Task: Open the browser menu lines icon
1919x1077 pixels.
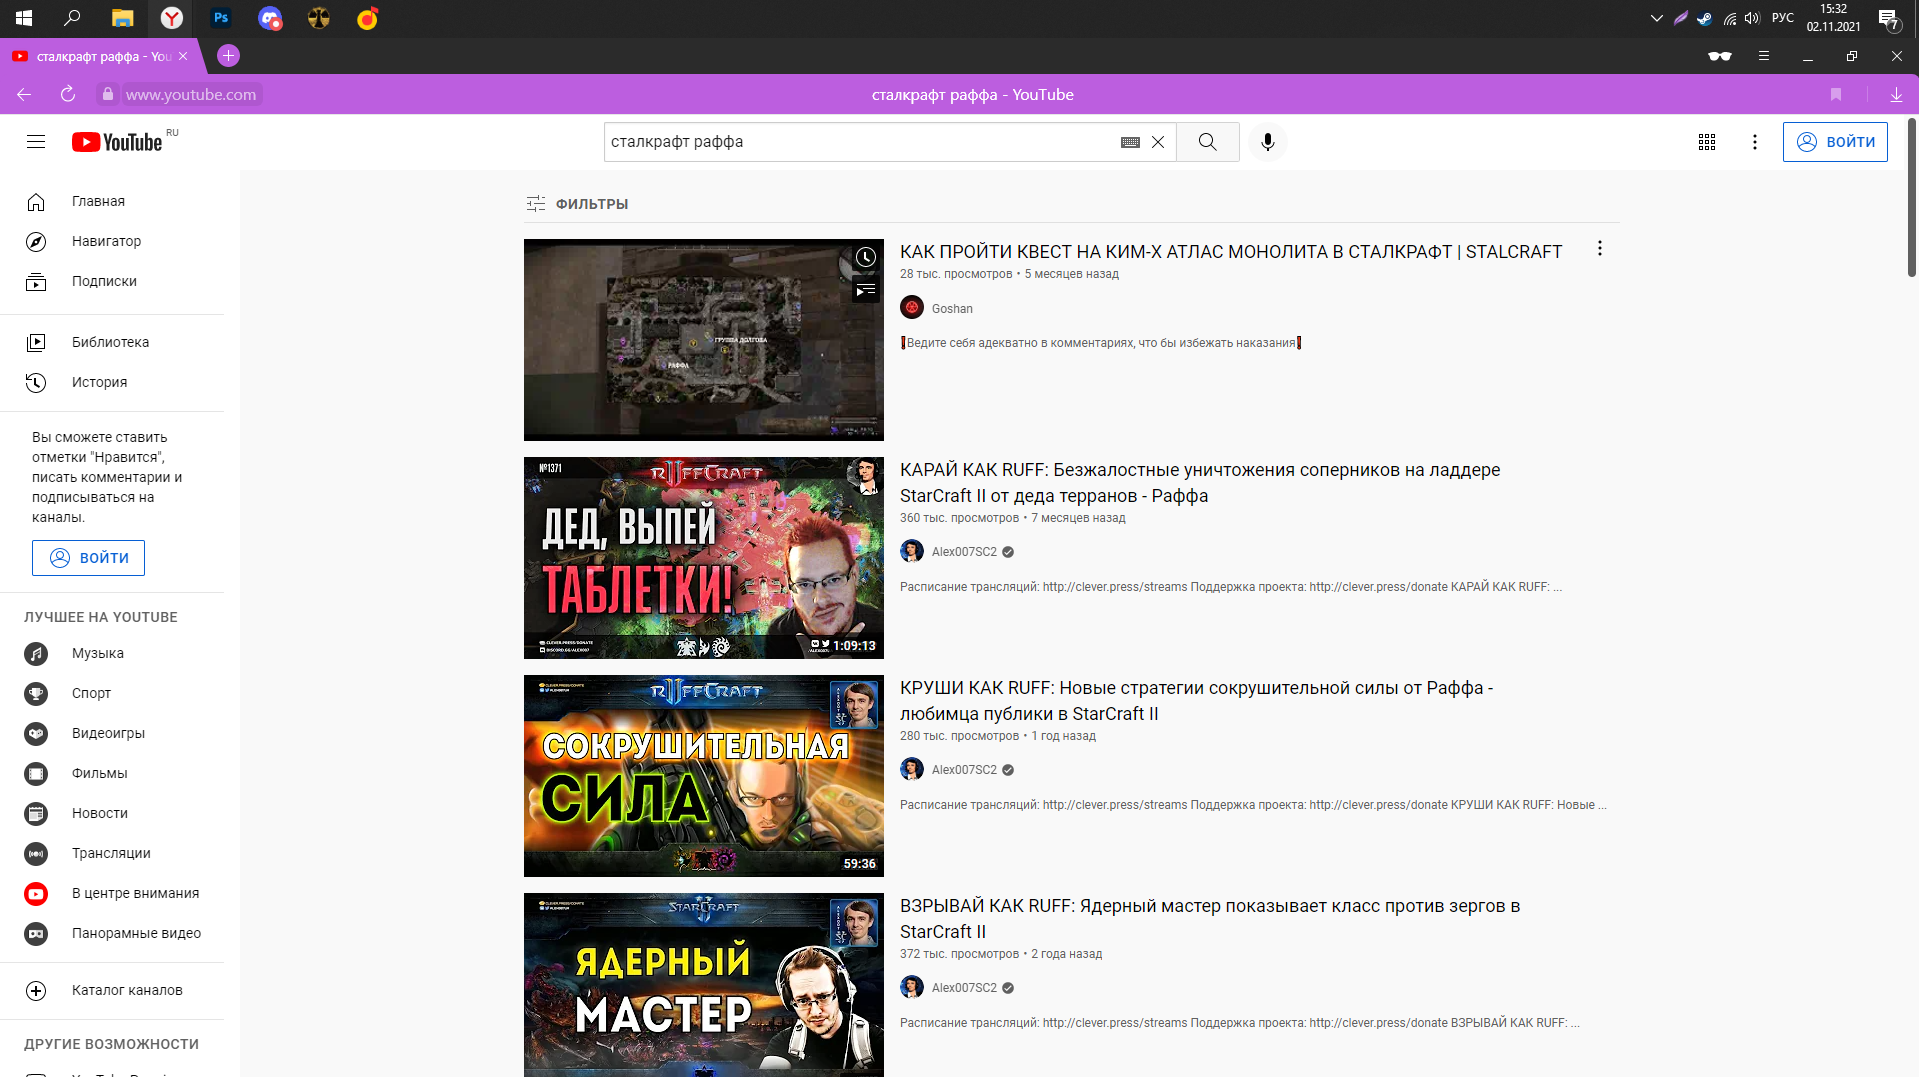Action: click(1764, 56)
